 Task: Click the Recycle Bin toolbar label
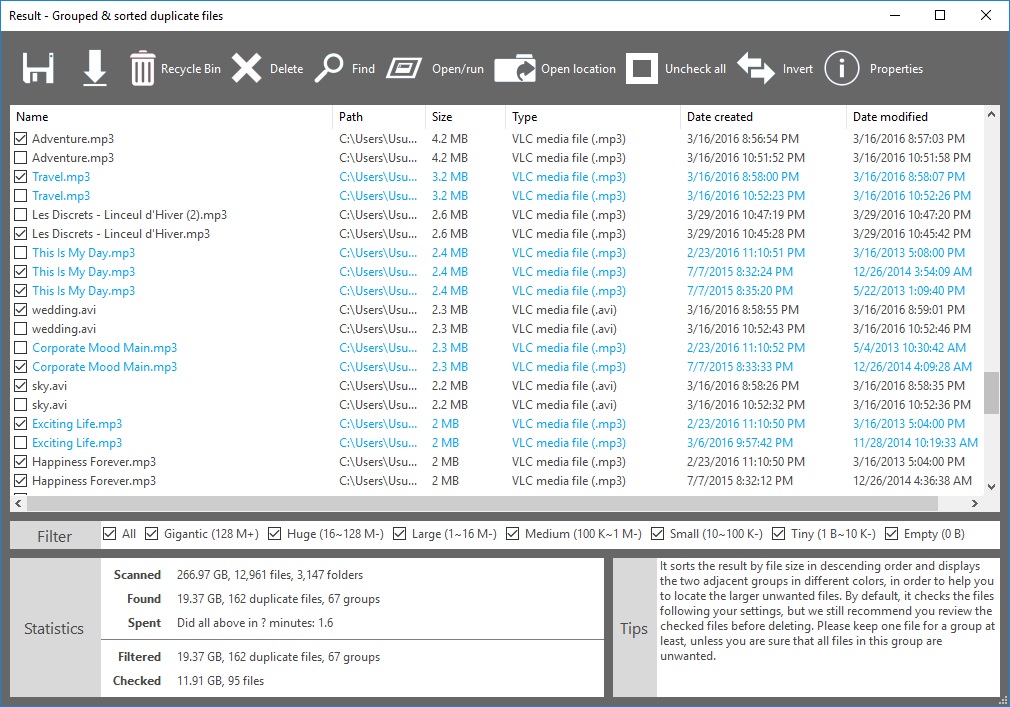coord(191,69)
